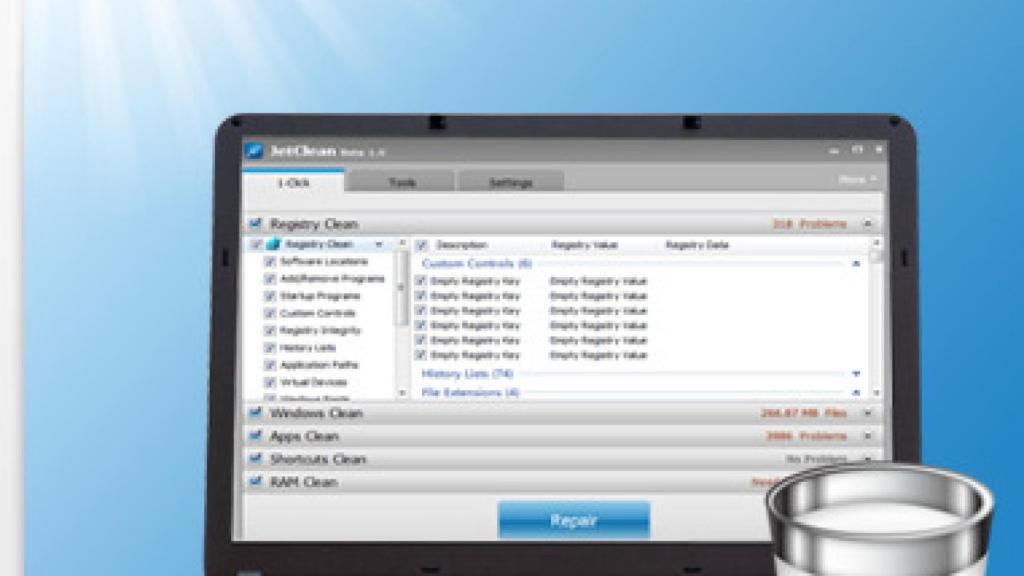Open the More dropdown menu

coord(857,180)
